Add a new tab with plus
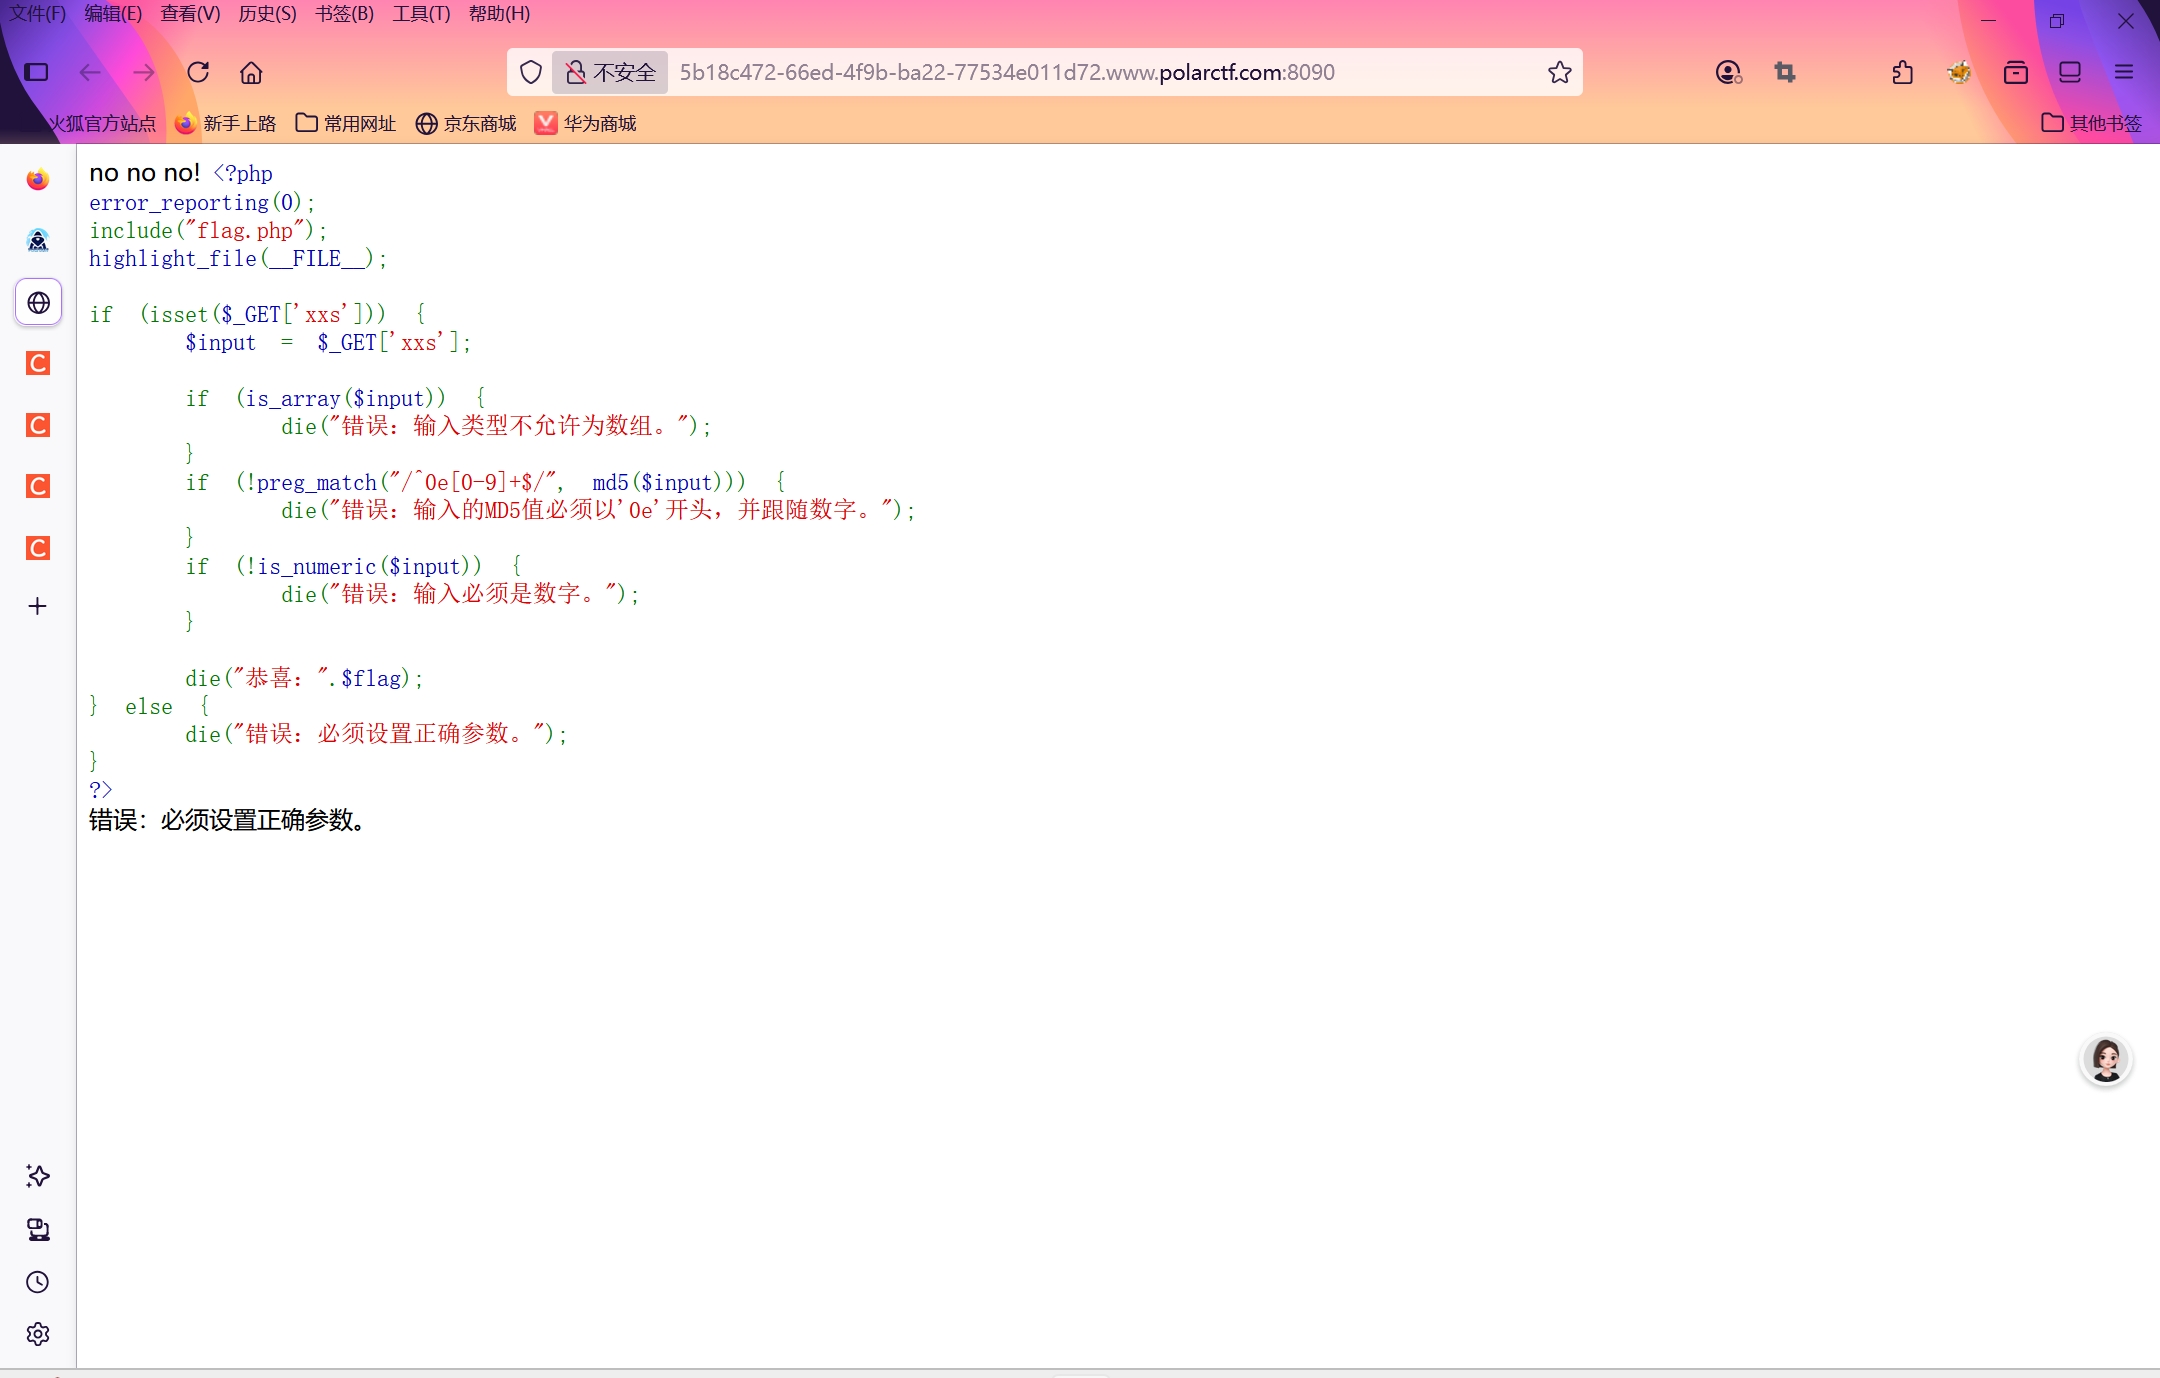The height and width of the screenshot is (1378, 2160). [38, 606]
